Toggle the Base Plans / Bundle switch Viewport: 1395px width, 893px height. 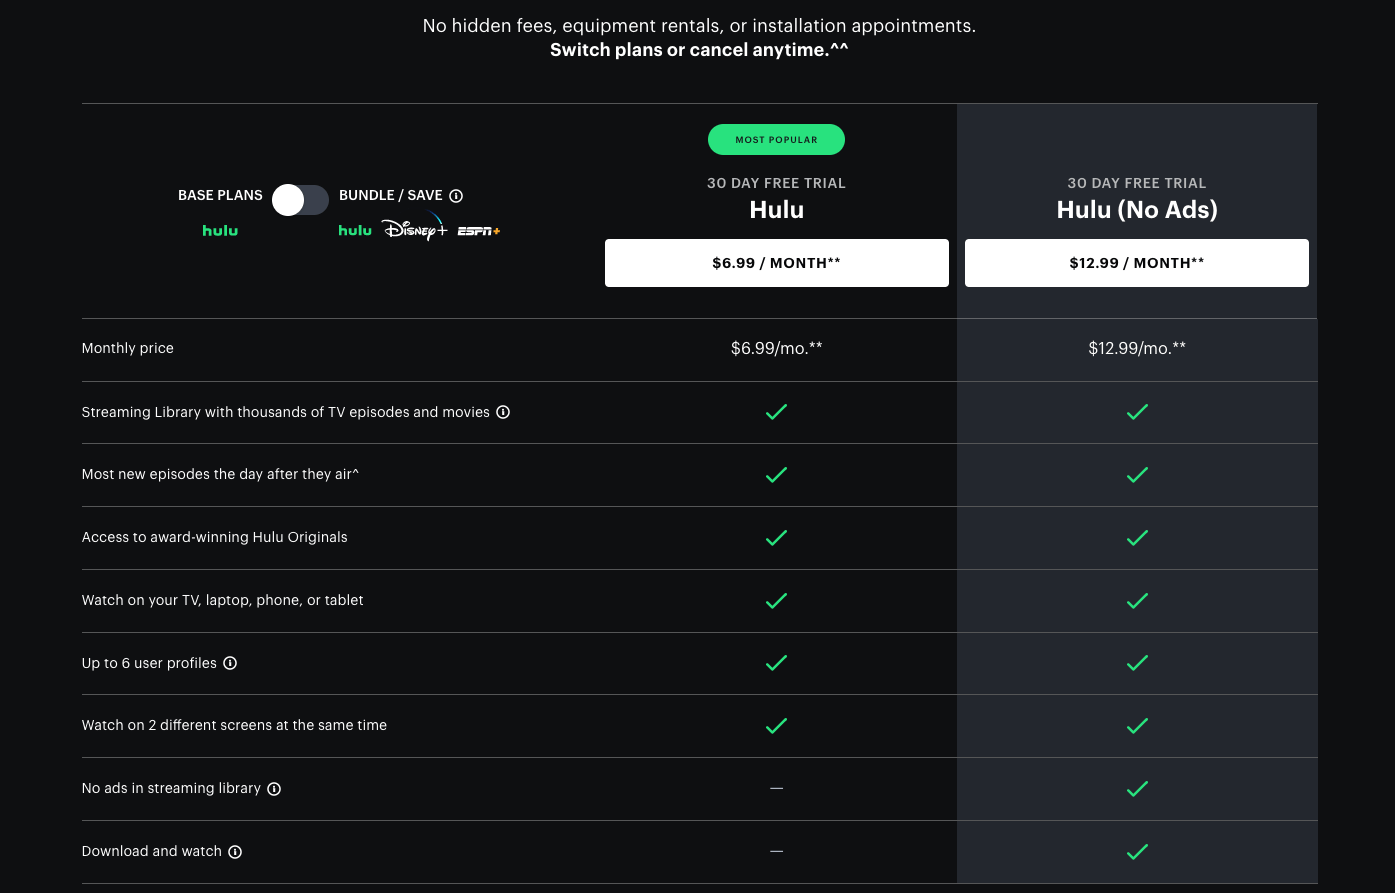pos(300,200)
